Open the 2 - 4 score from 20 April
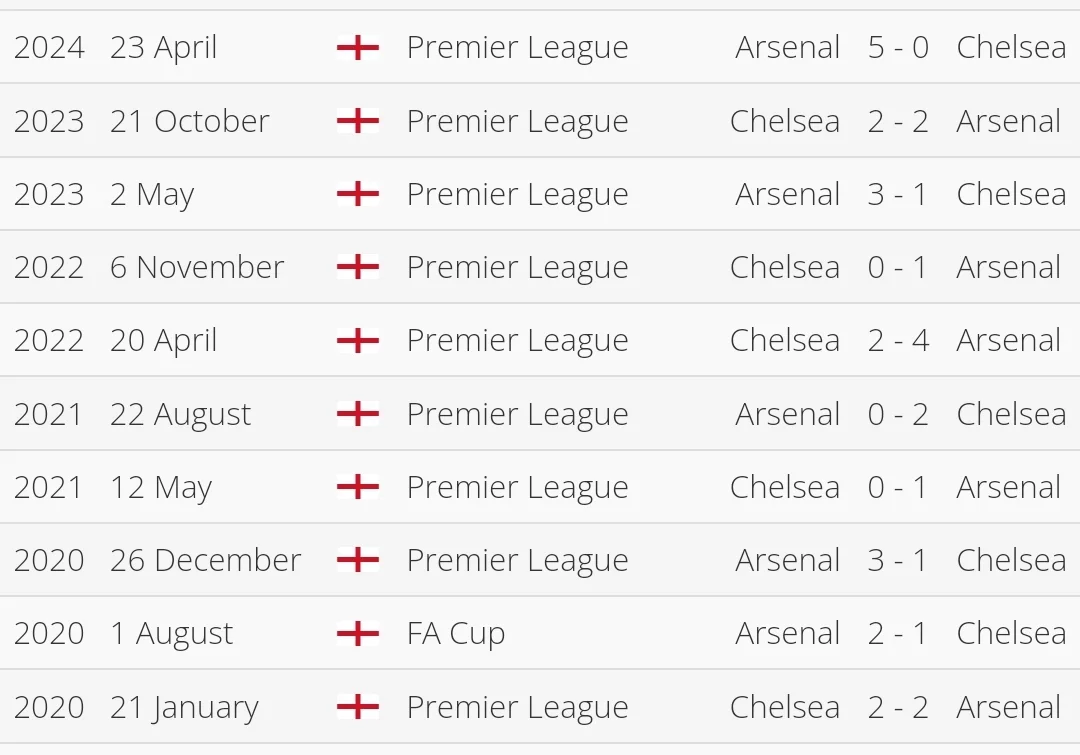This screenshot has width=1080, height=755. click(898, 341)
